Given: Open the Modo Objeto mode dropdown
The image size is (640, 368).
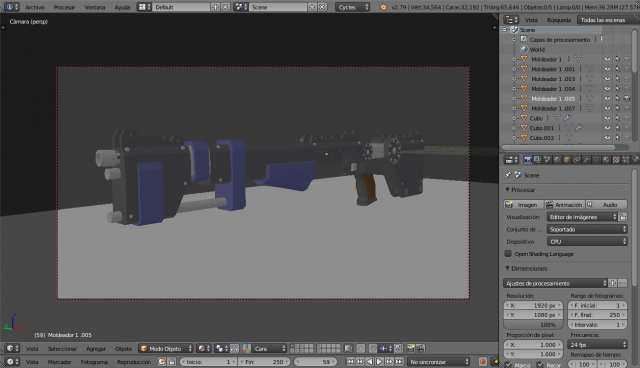Looking at the screenshot, I should point(166,348).
